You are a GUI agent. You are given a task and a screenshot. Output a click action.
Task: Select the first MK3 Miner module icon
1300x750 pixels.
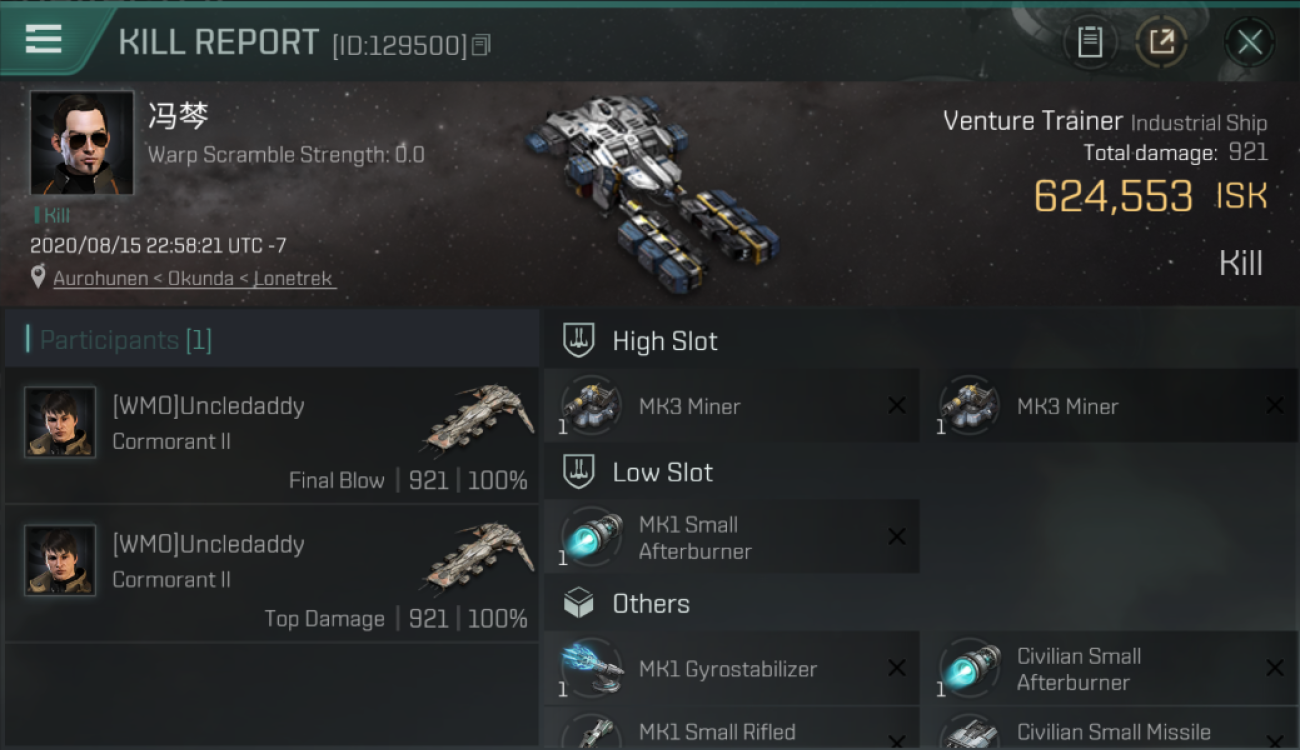point(590,405)
